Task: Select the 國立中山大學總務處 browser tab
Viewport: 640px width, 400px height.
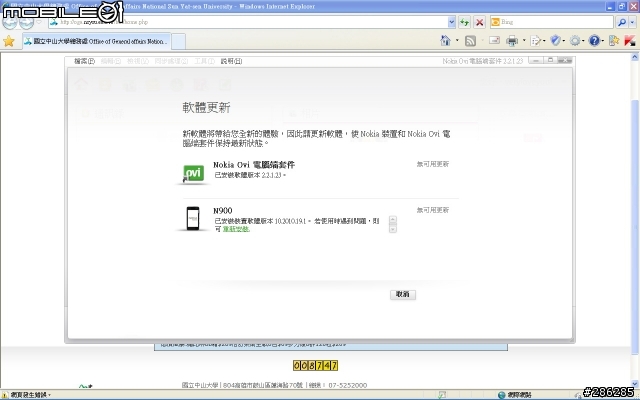Action: pyautogui.click(x=96, y=41)
